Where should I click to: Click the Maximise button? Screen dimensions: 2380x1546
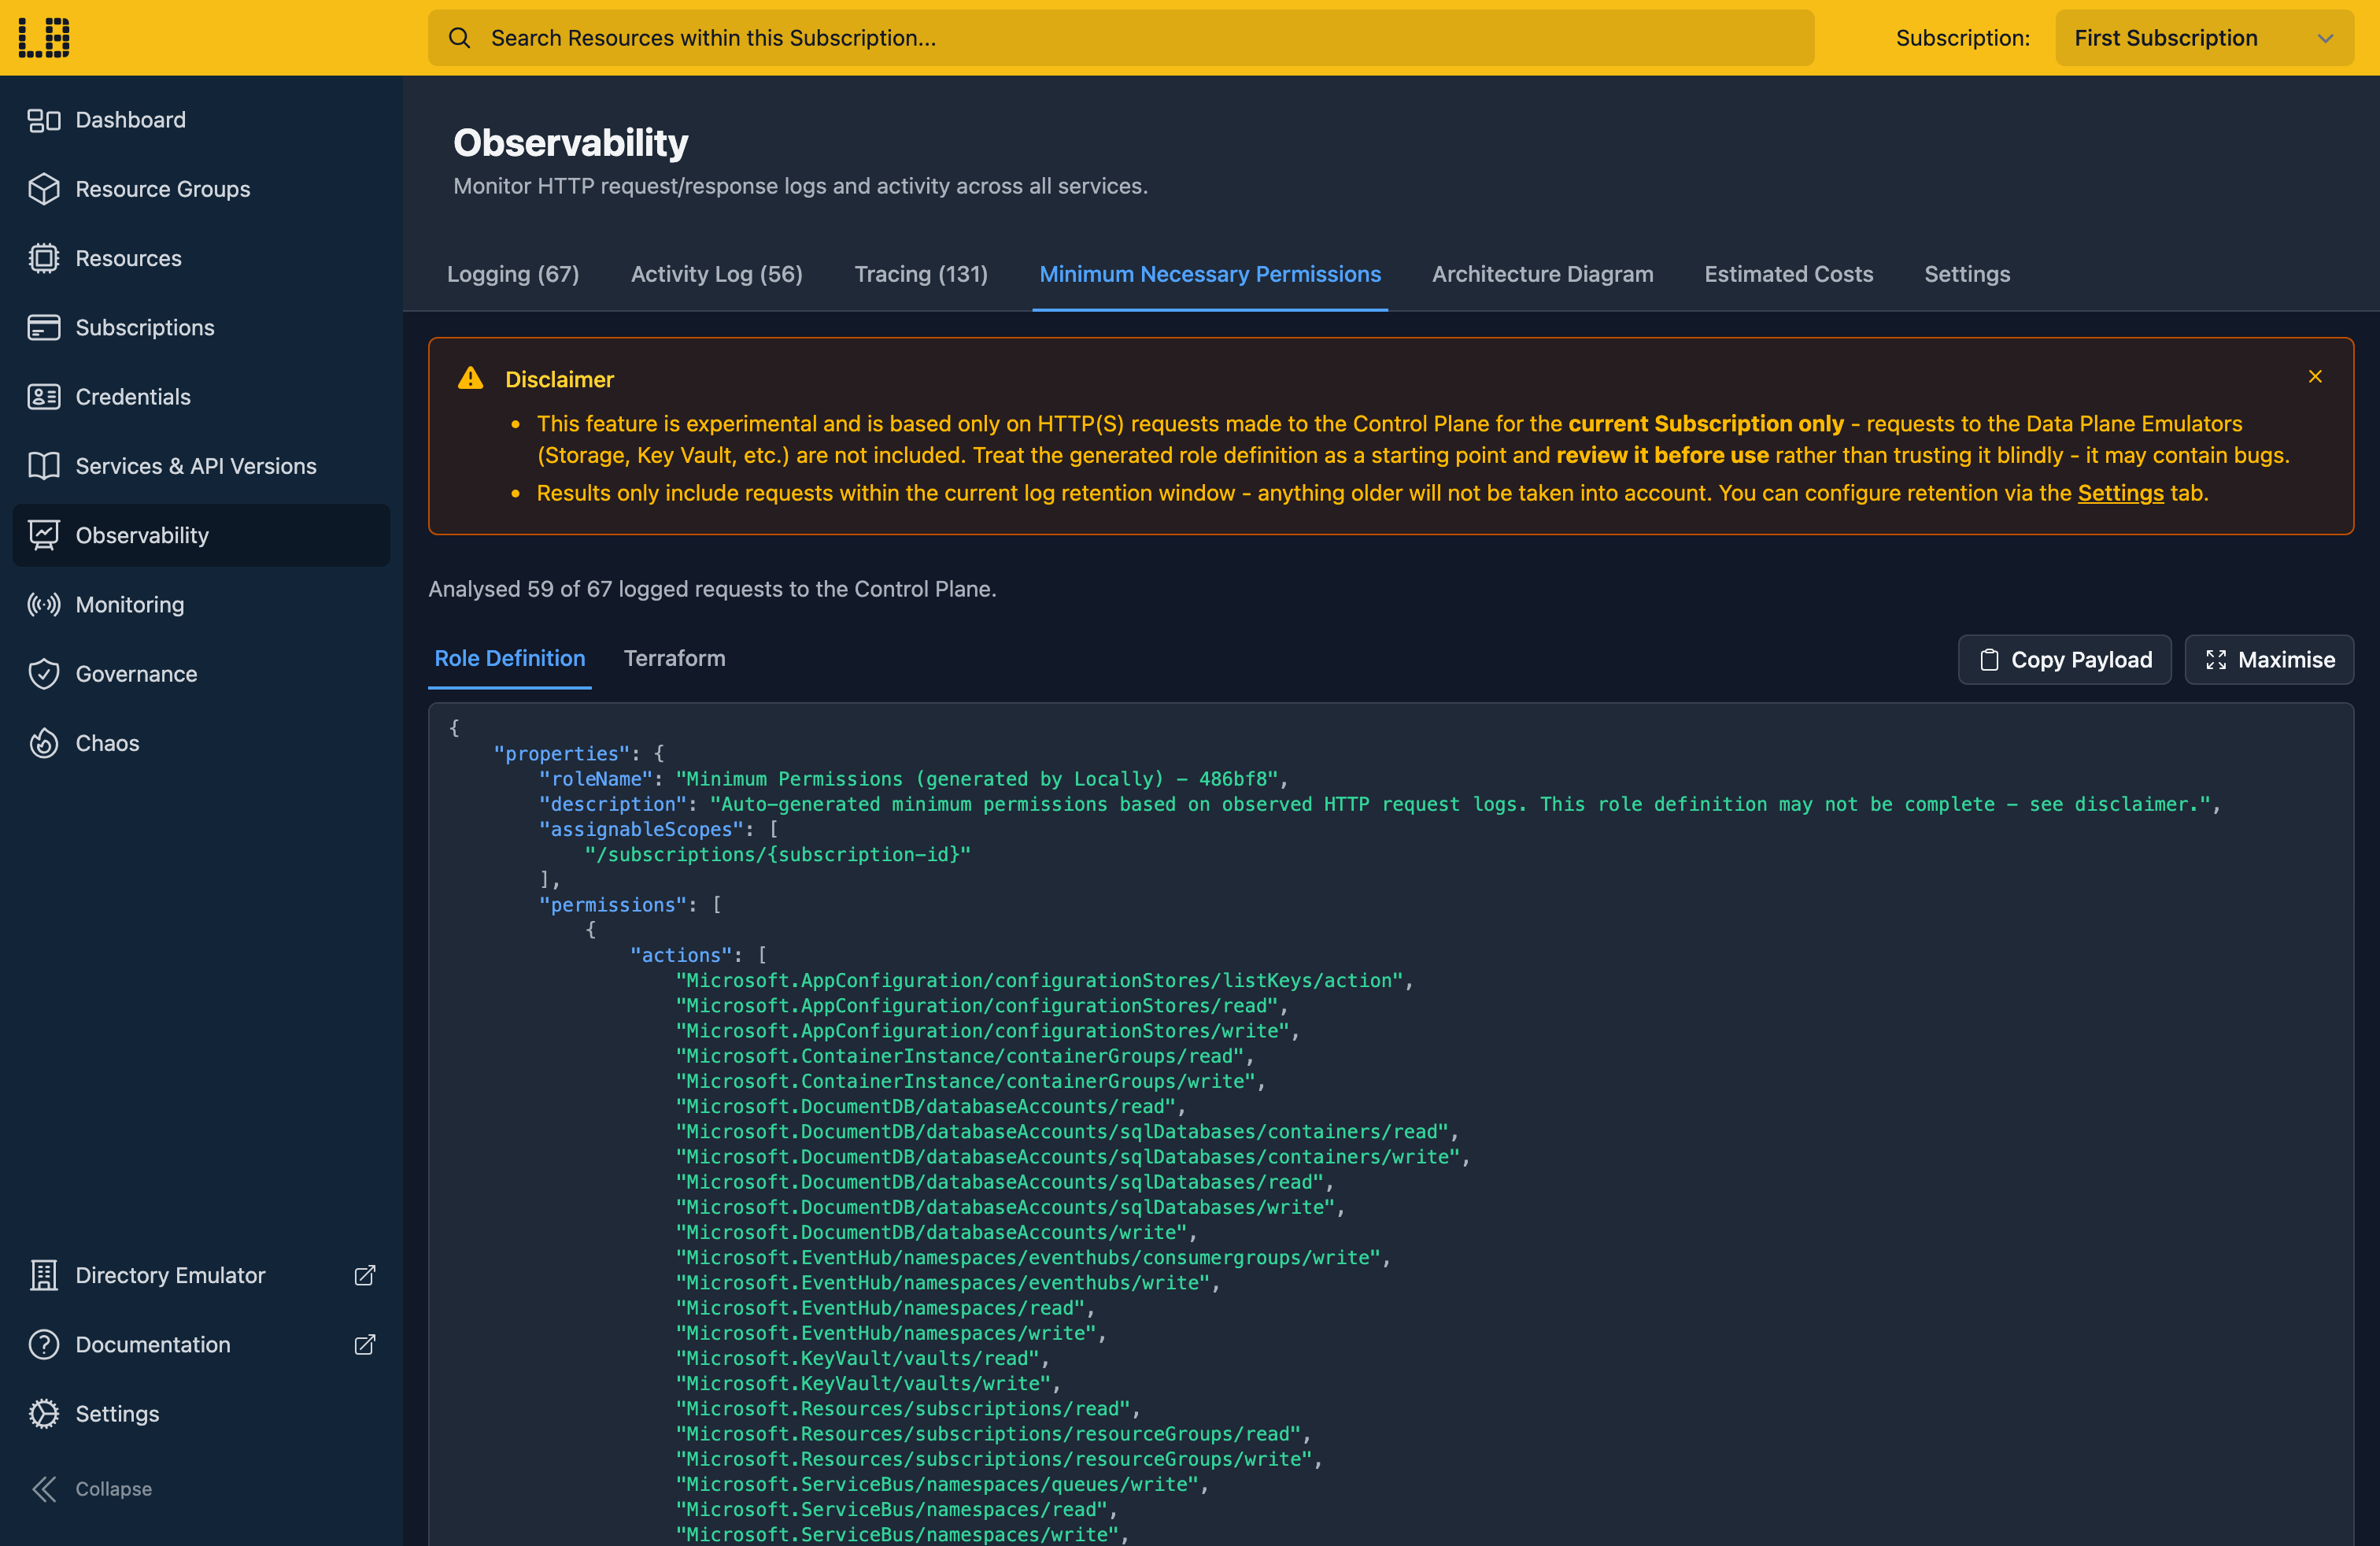pos(2270,660)
